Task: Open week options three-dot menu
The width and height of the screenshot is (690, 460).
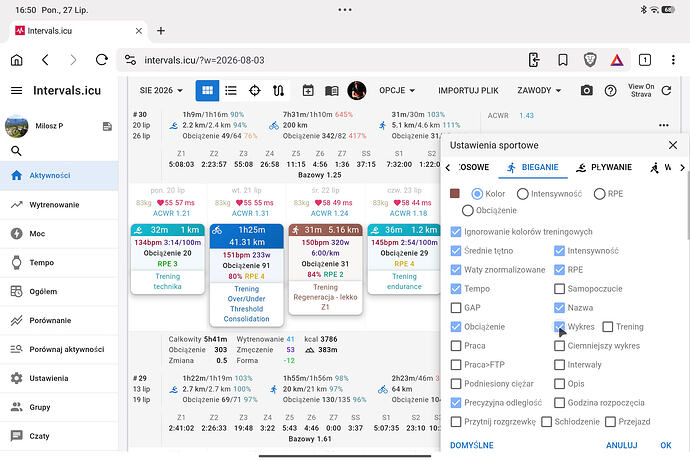Action: [x=664, y=125]
